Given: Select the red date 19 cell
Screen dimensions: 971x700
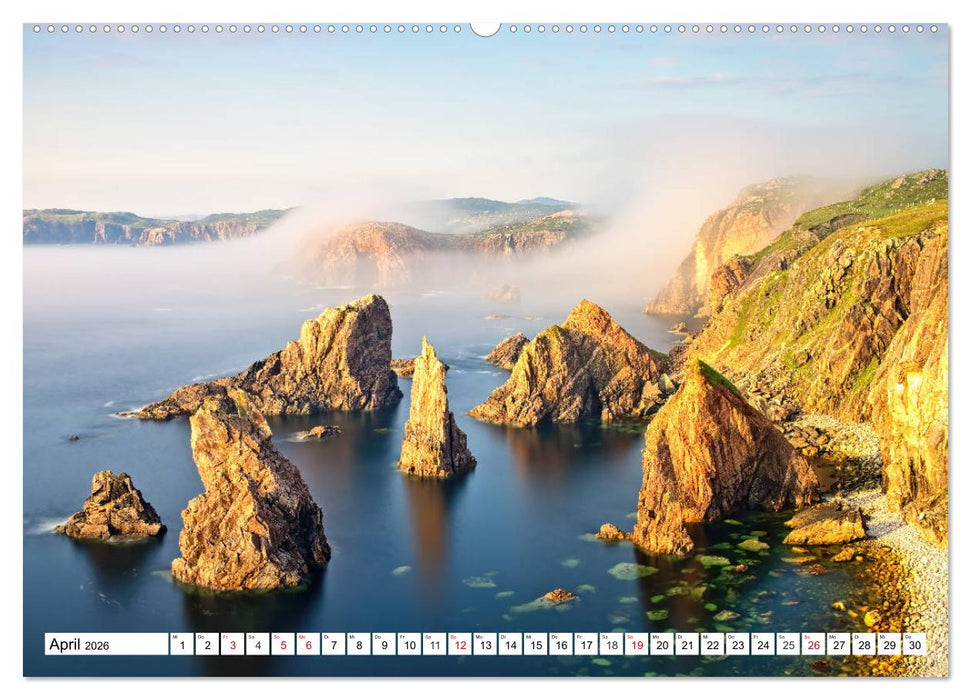Looking at the screenshot, I should point(636,644).
